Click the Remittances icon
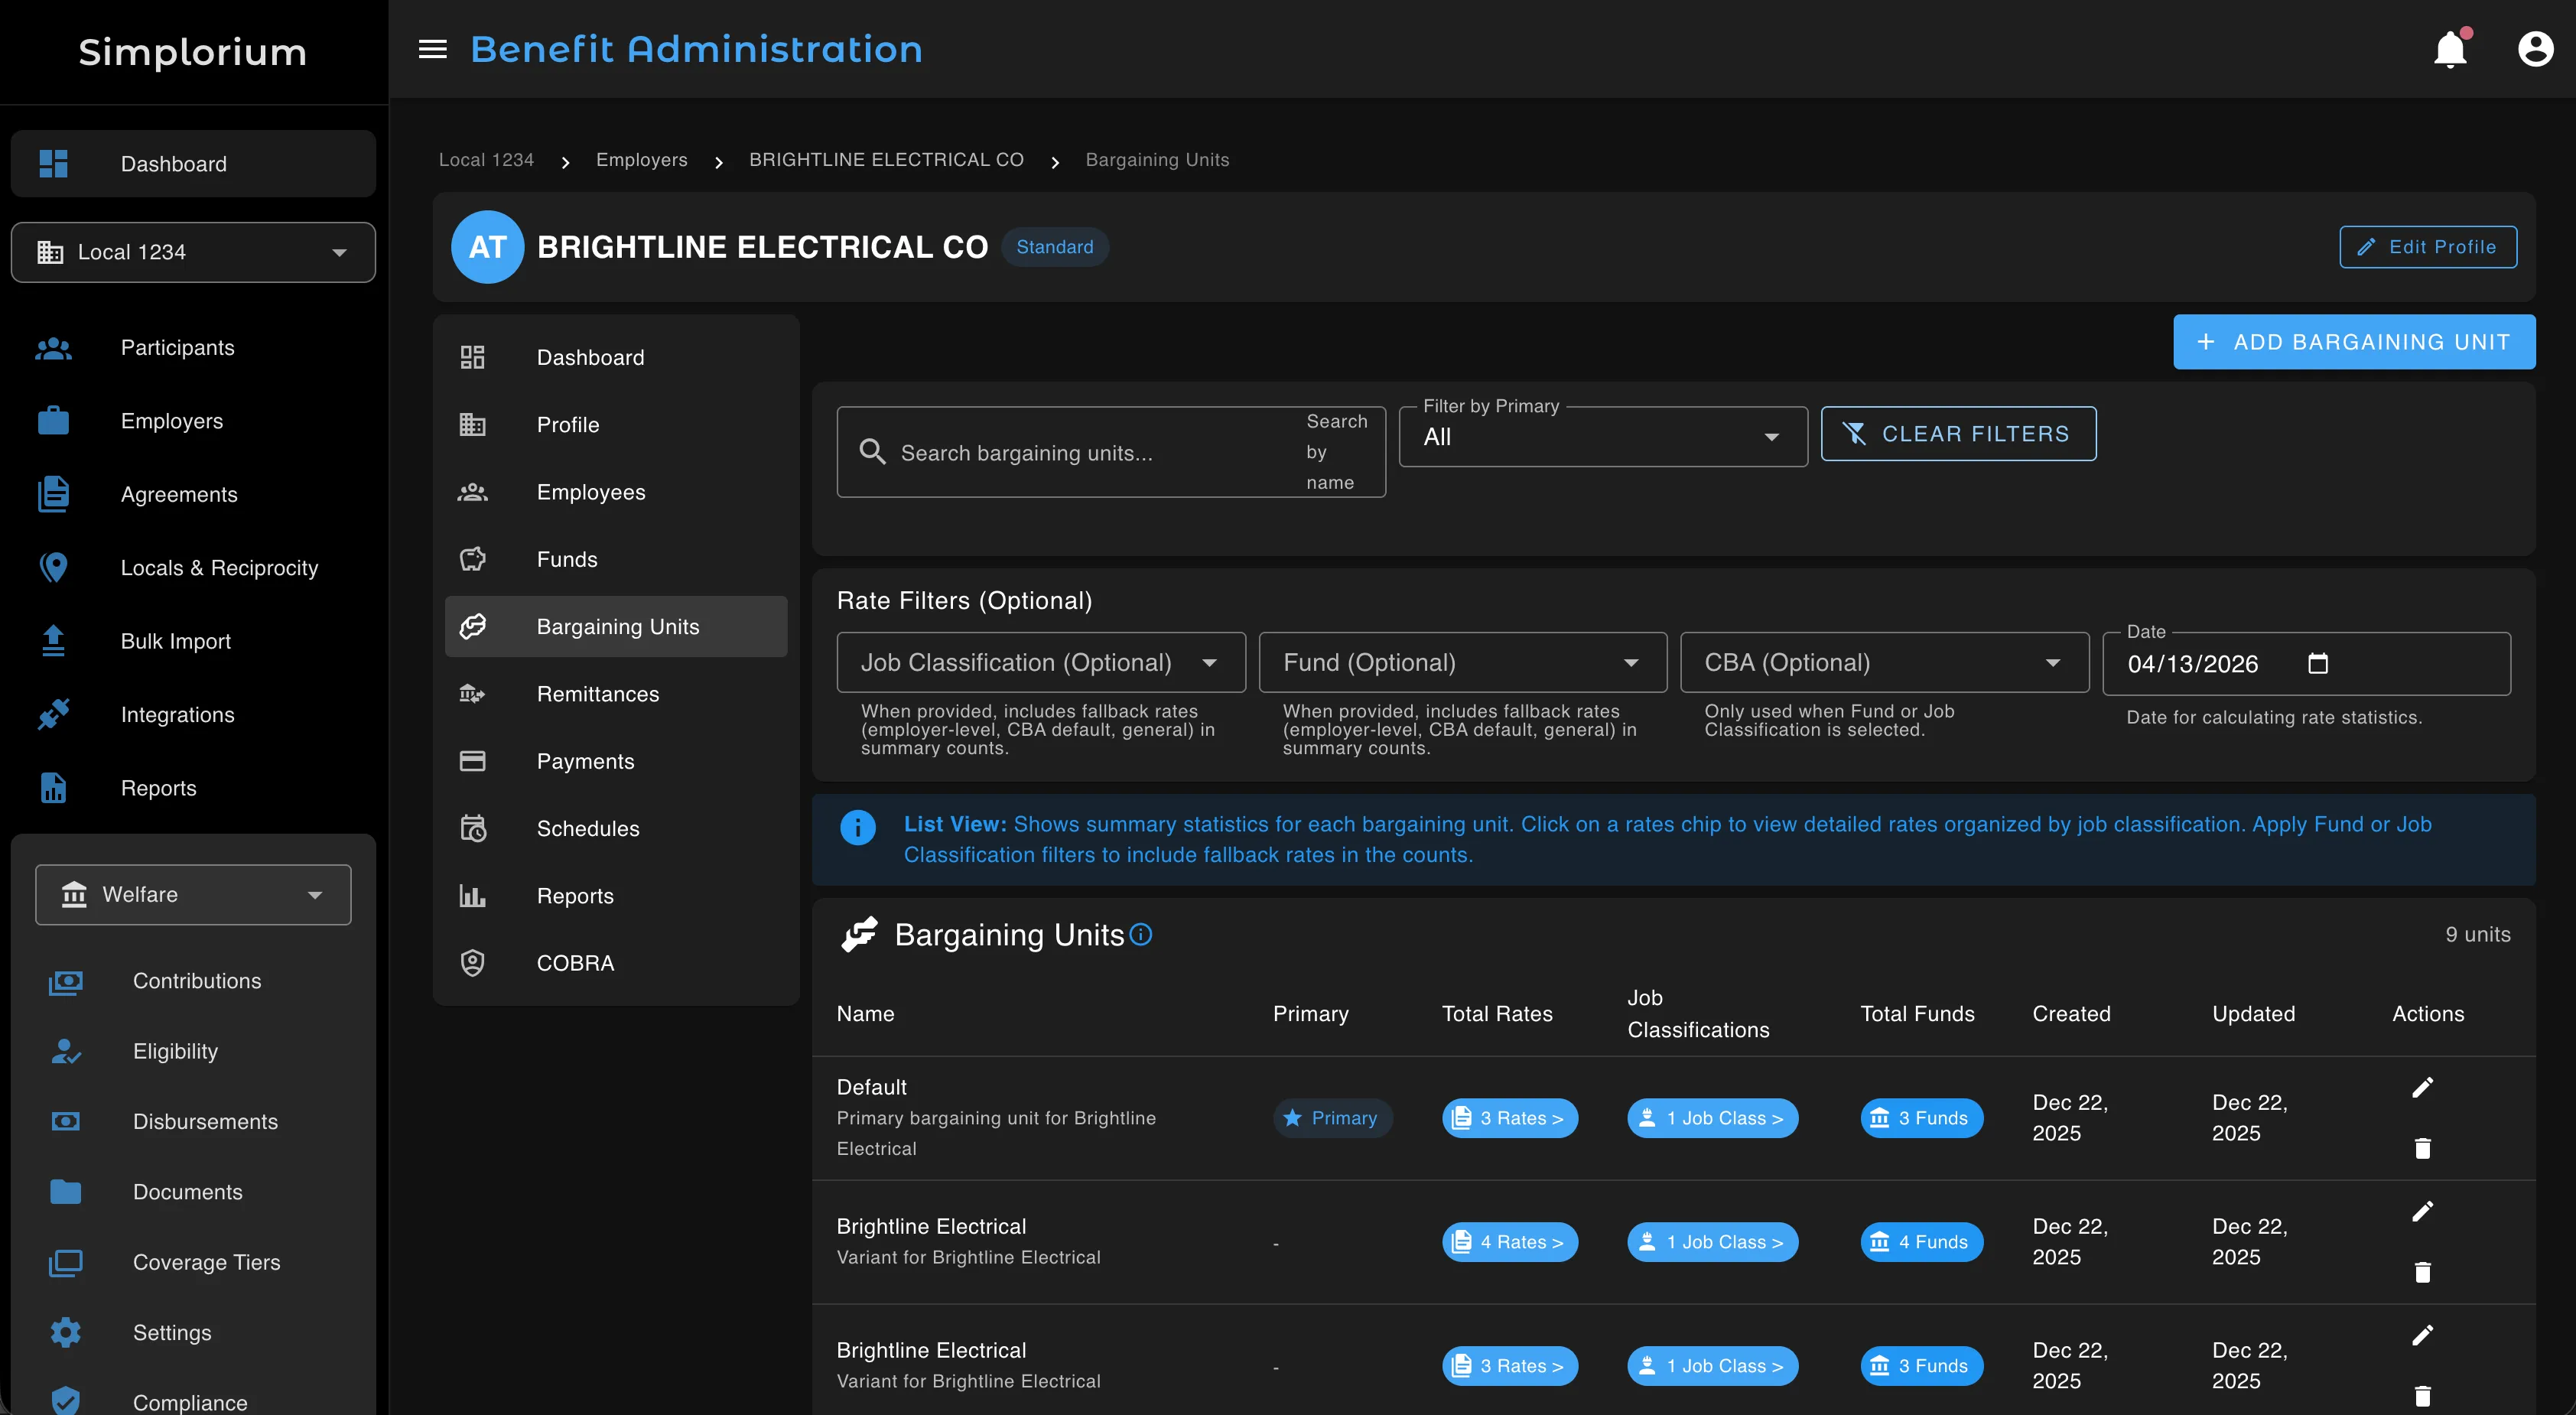Screen dimensions: 2576x1415 pyautogui.click(x=472, y=693)
